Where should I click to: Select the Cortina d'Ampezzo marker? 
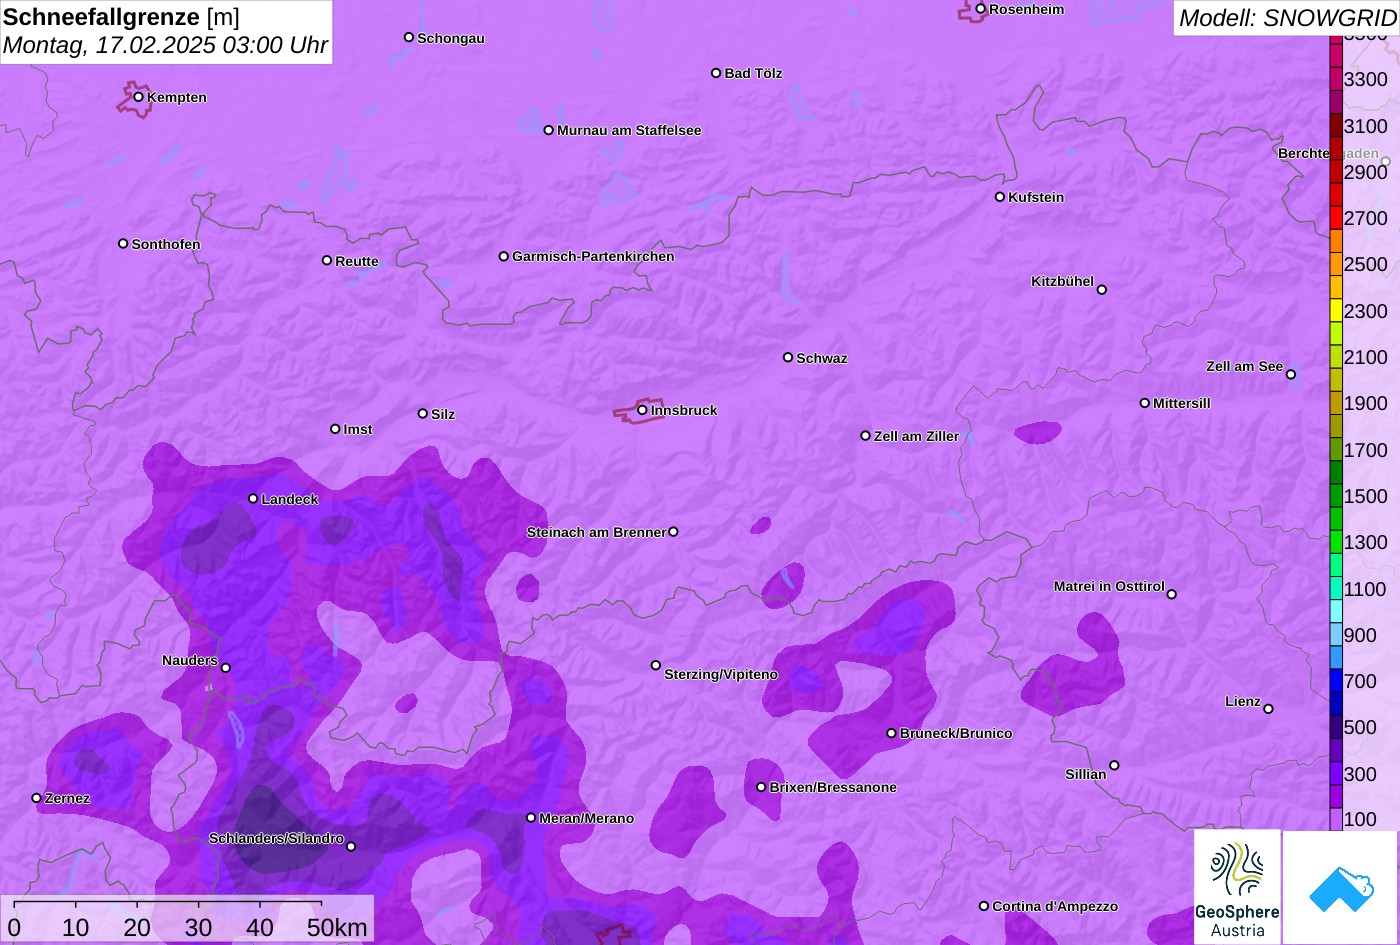pyautogui.click(x=984, y=906)
